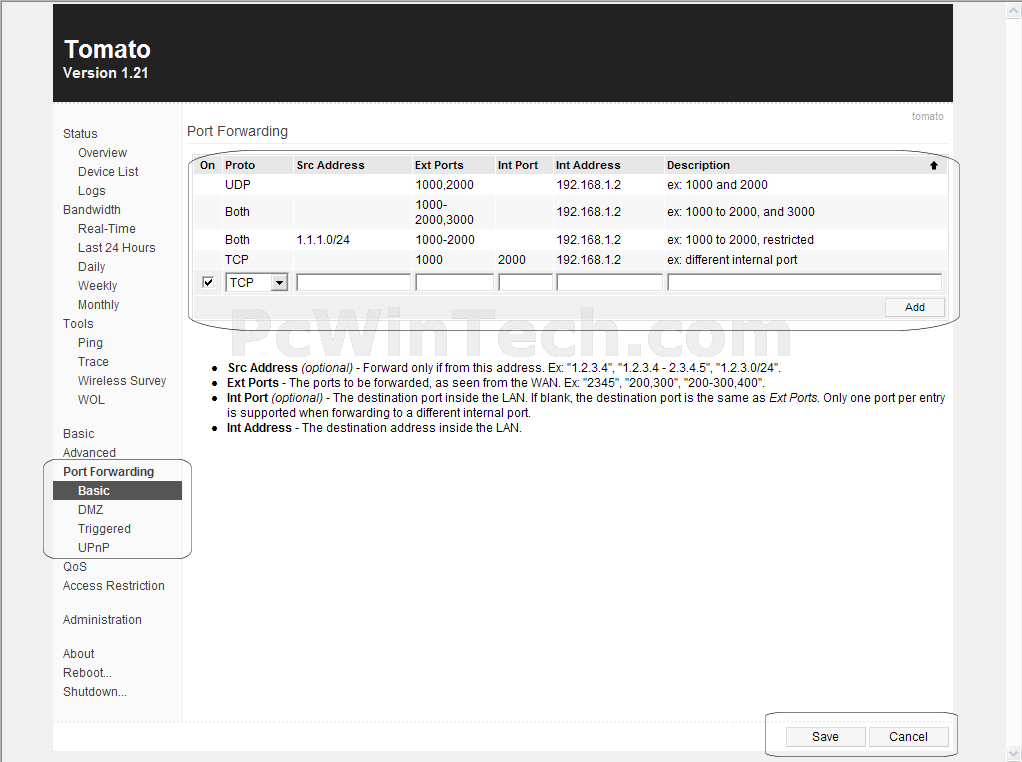Toggle the On checkbox for new rule
Screen dimensions: 1022x762
(x=208, y=282)
